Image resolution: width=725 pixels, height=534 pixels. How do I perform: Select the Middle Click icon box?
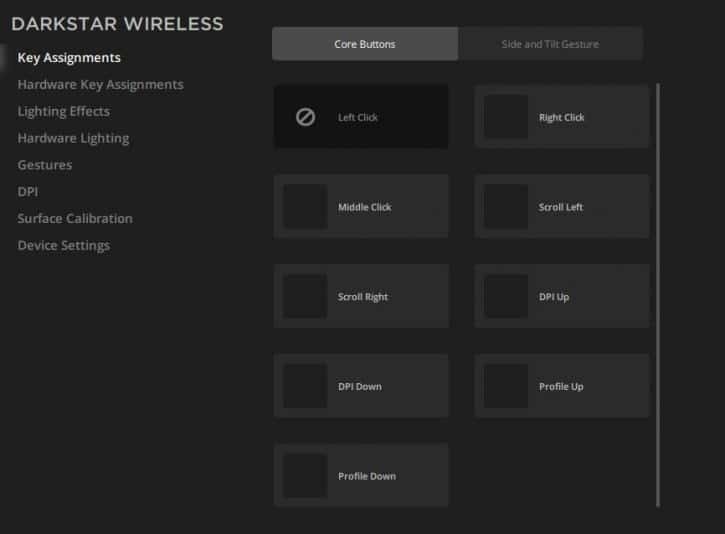(305, 207)
